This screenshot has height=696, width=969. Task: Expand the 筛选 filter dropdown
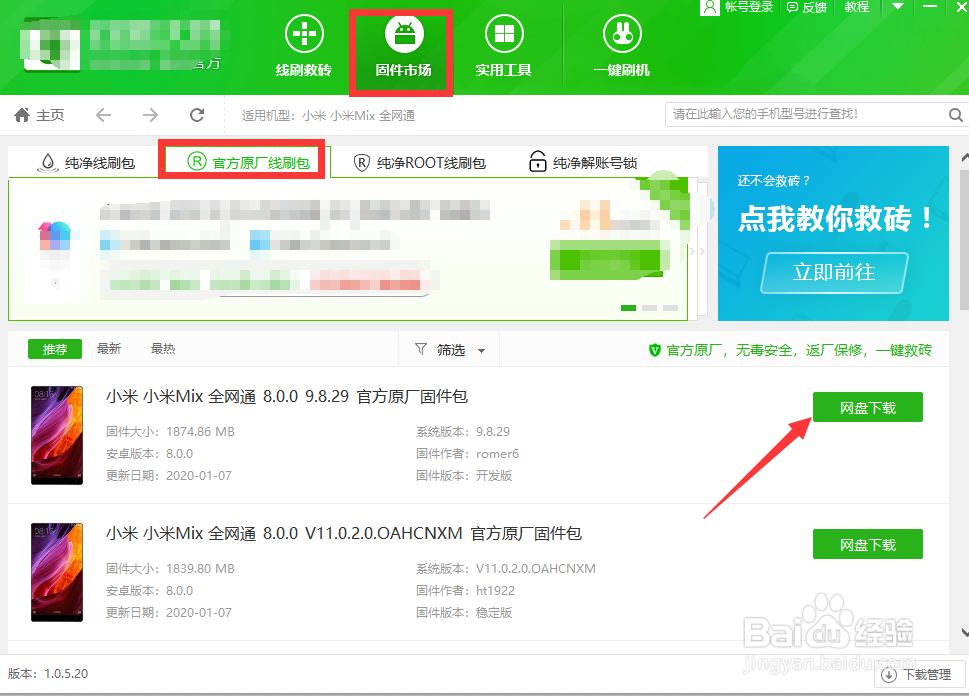449,350
